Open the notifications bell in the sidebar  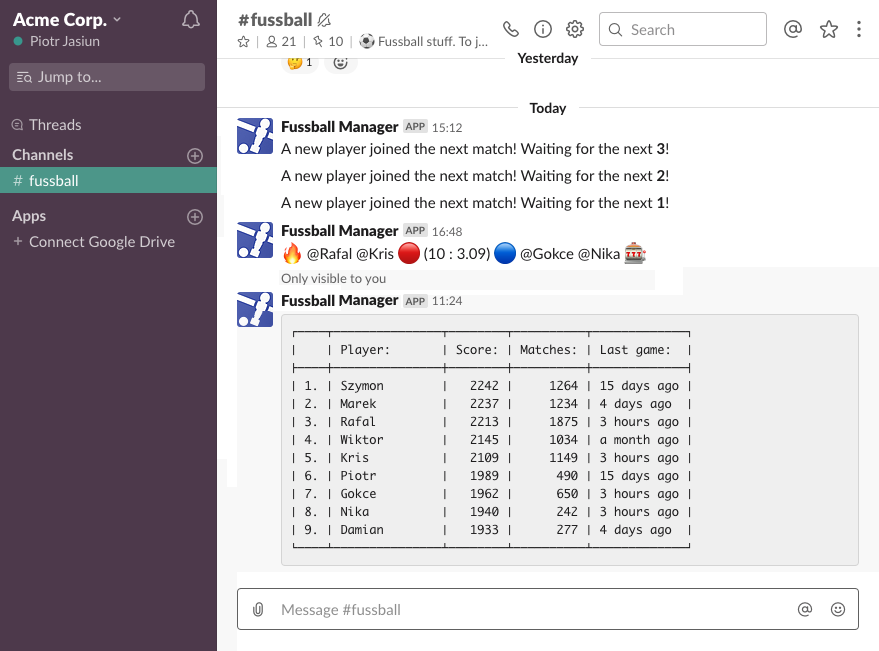(x=191, y=20)
